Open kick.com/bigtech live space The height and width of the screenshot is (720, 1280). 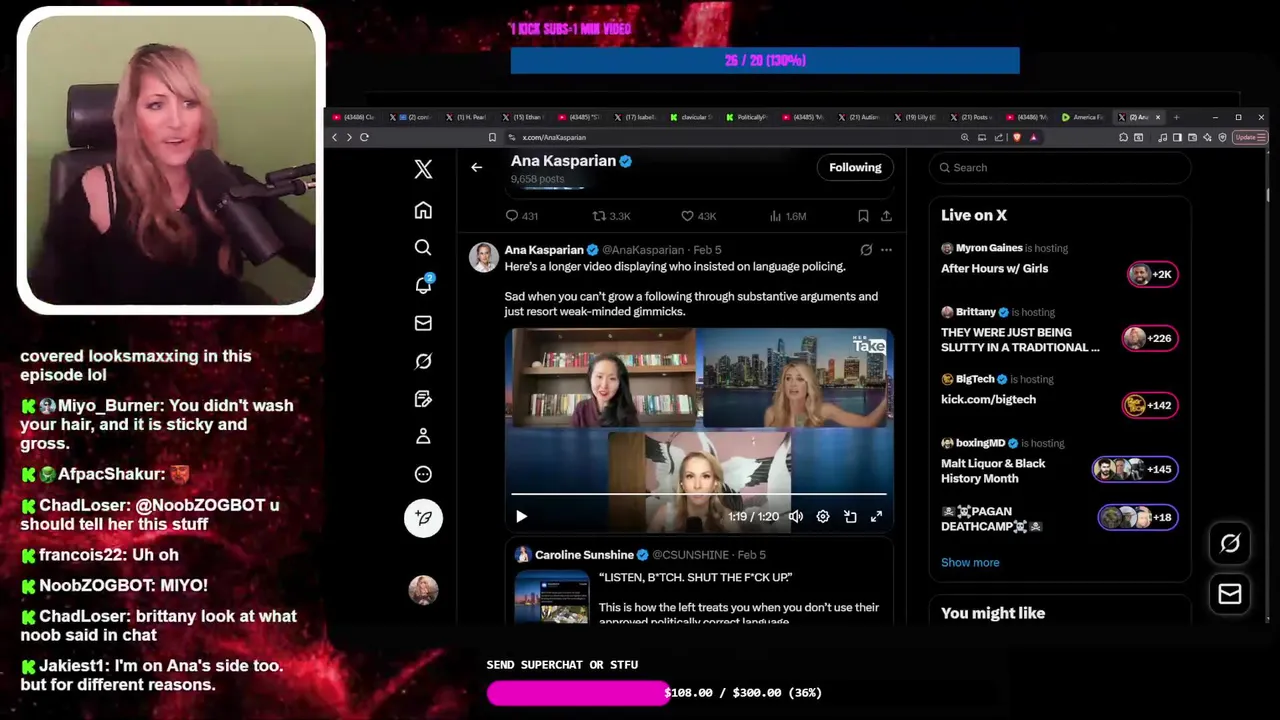coord(988,399)
